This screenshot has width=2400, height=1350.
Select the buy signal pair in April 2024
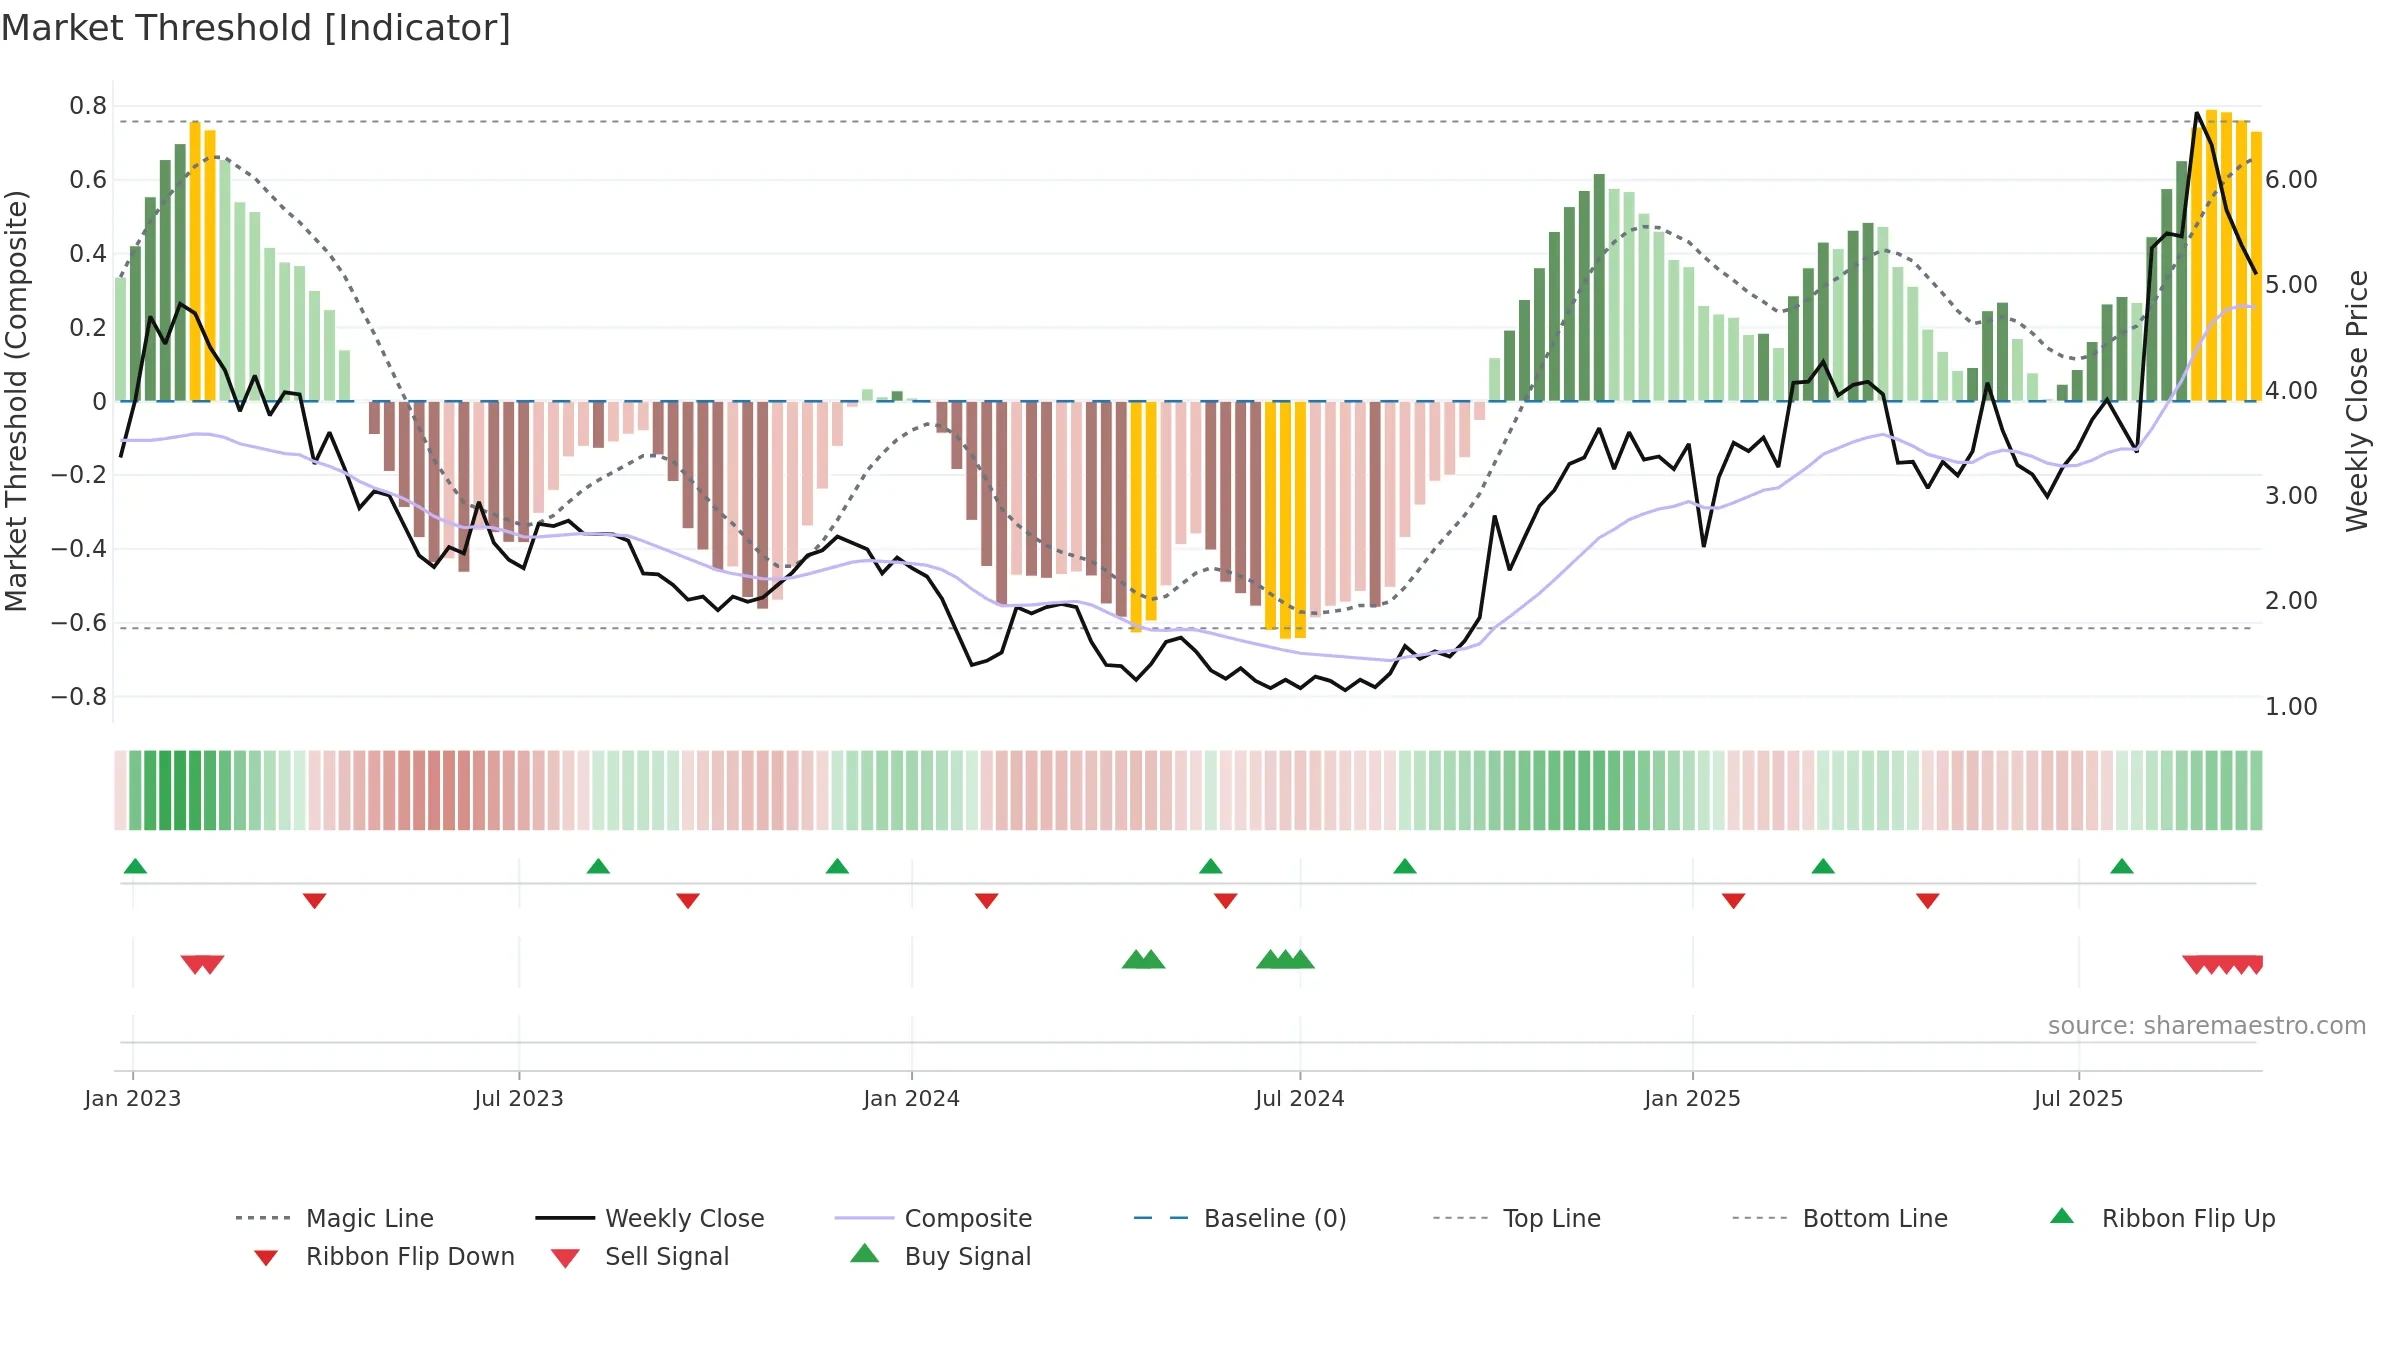coord(1143,959)
